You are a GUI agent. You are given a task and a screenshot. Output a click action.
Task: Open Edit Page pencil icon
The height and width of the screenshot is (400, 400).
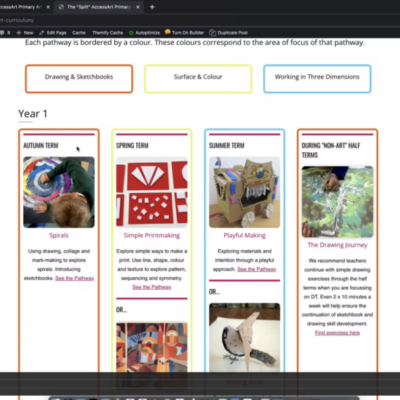[x=41, y=33]
